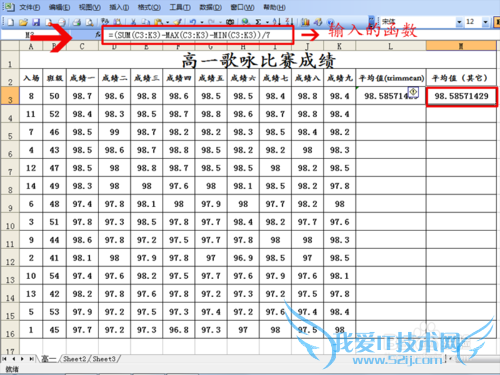Click the error smart tag in L3

(413, 92)
